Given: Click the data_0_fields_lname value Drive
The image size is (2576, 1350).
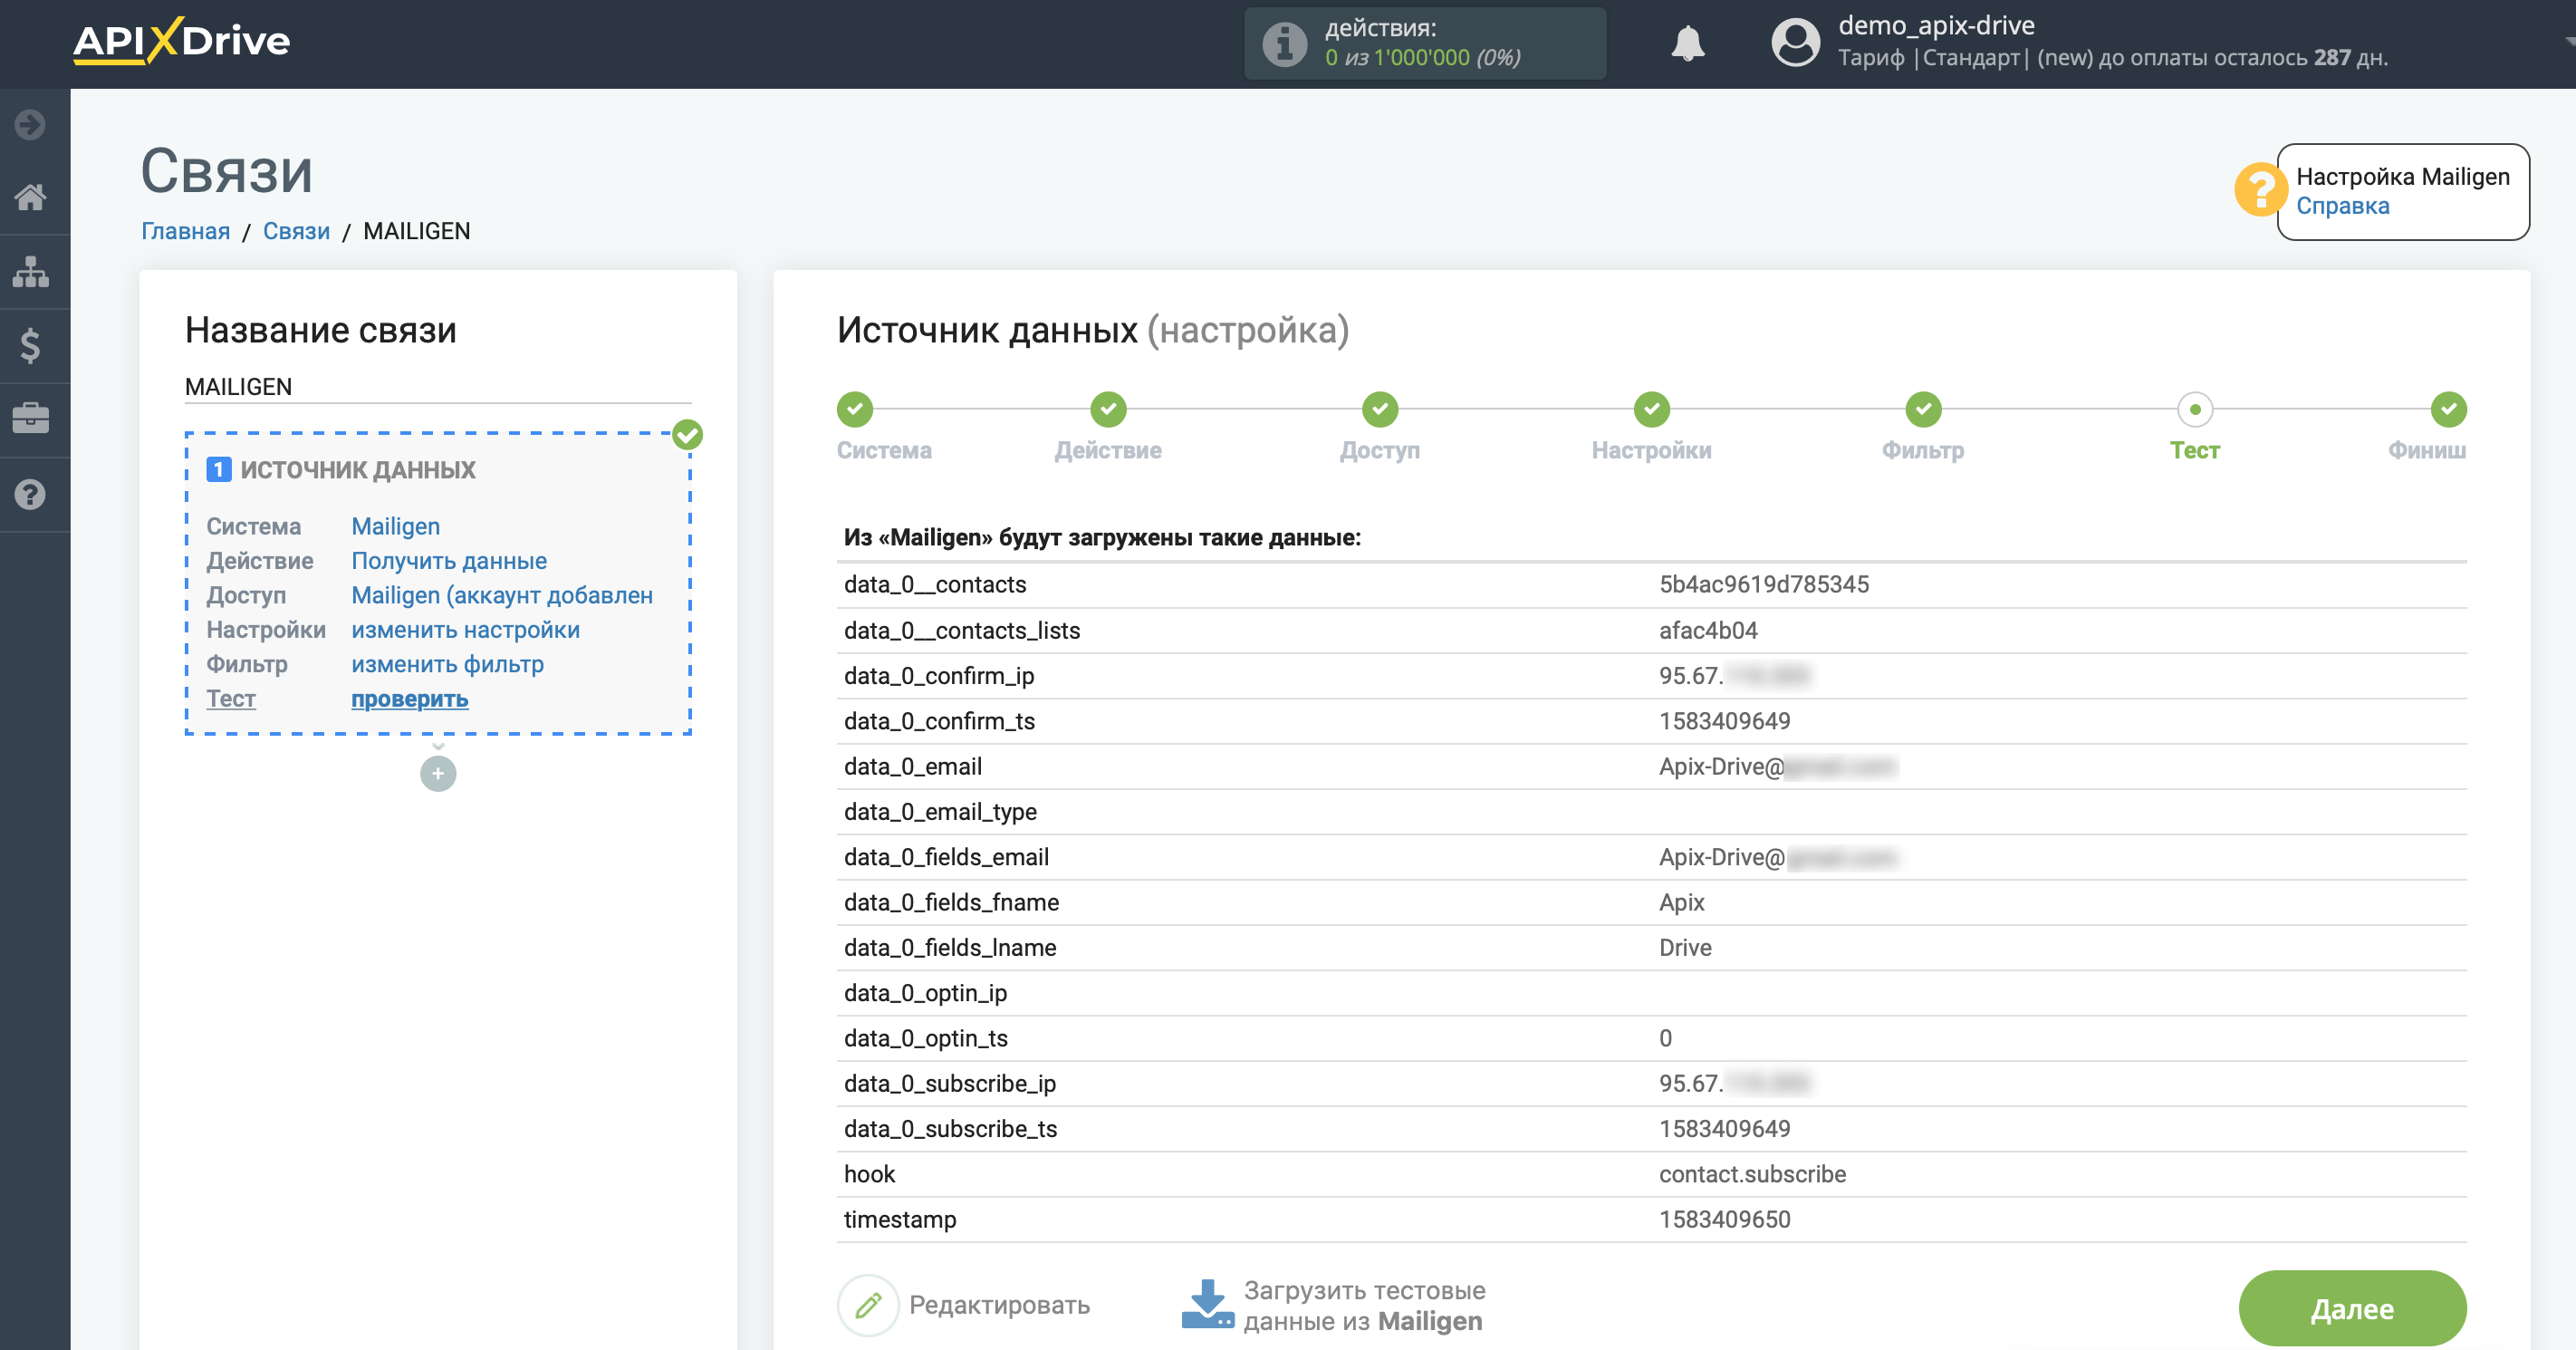Looking at the screenshot, I should 1686,947.
